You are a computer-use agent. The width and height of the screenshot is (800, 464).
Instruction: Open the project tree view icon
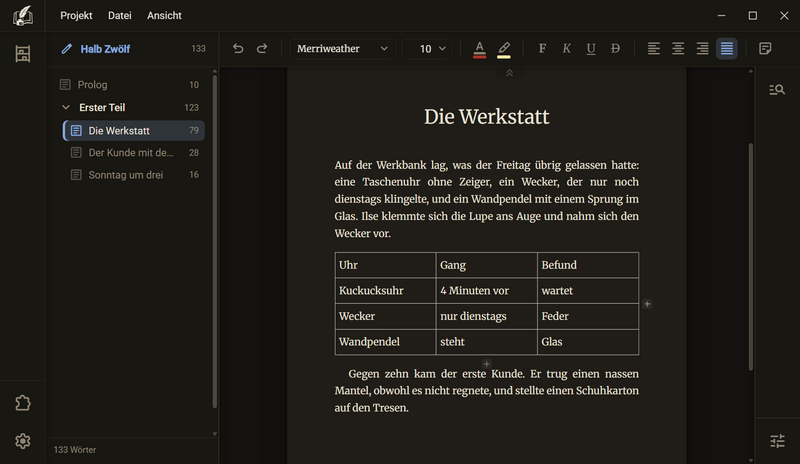click(22, 54)
